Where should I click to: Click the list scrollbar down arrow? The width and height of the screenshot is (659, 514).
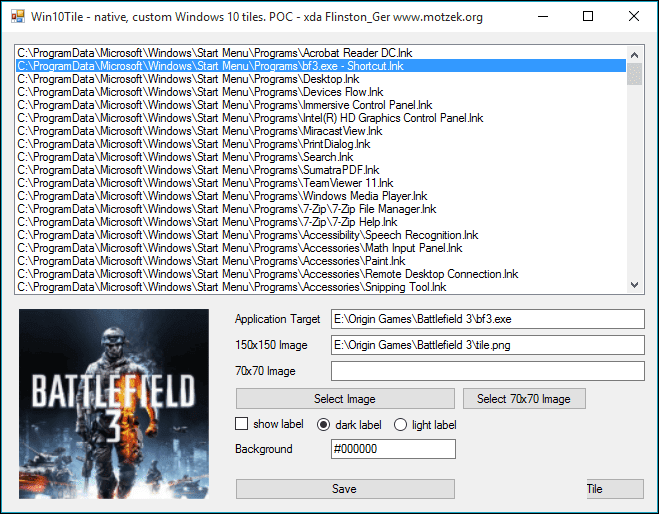tap(635, 285)
